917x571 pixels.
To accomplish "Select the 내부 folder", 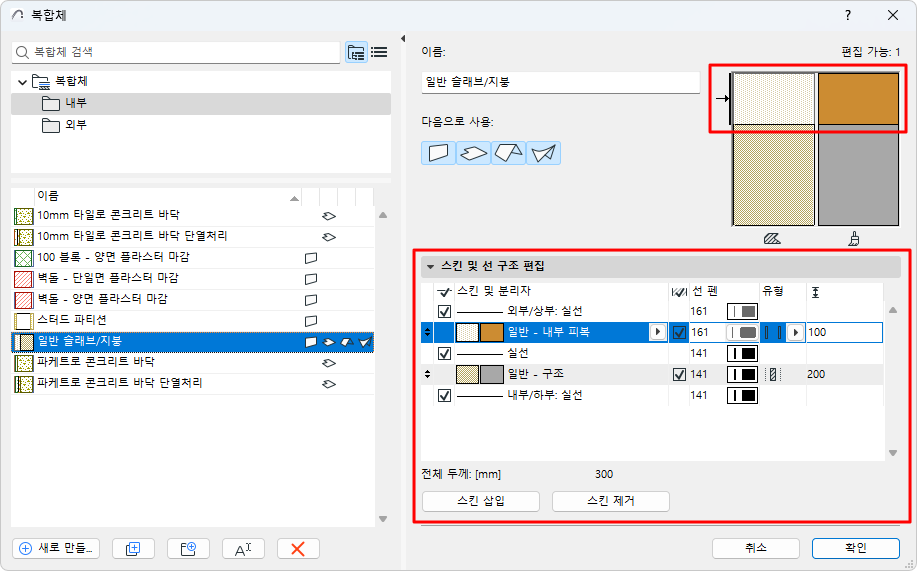I will click(201, 104).
